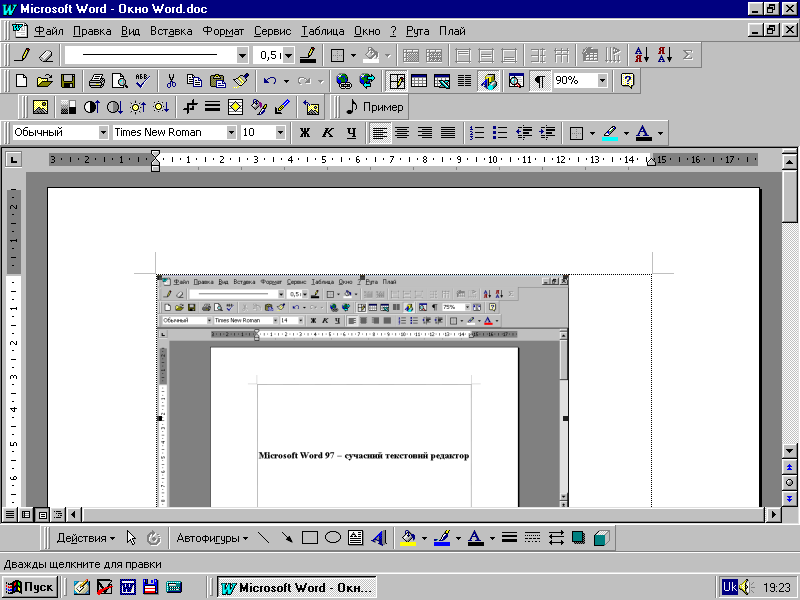This screenshot has height=600, width=800.
Task: Open Print Preview magnifier page icon
Action: [119, 81]
